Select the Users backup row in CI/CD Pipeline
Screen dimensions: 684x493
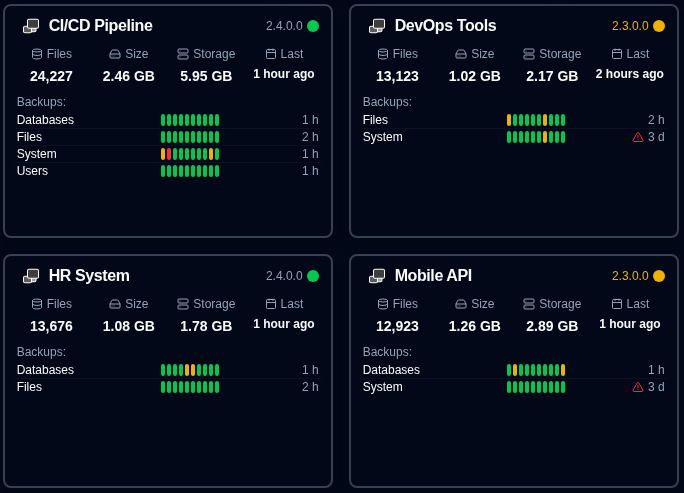point(168,171)
